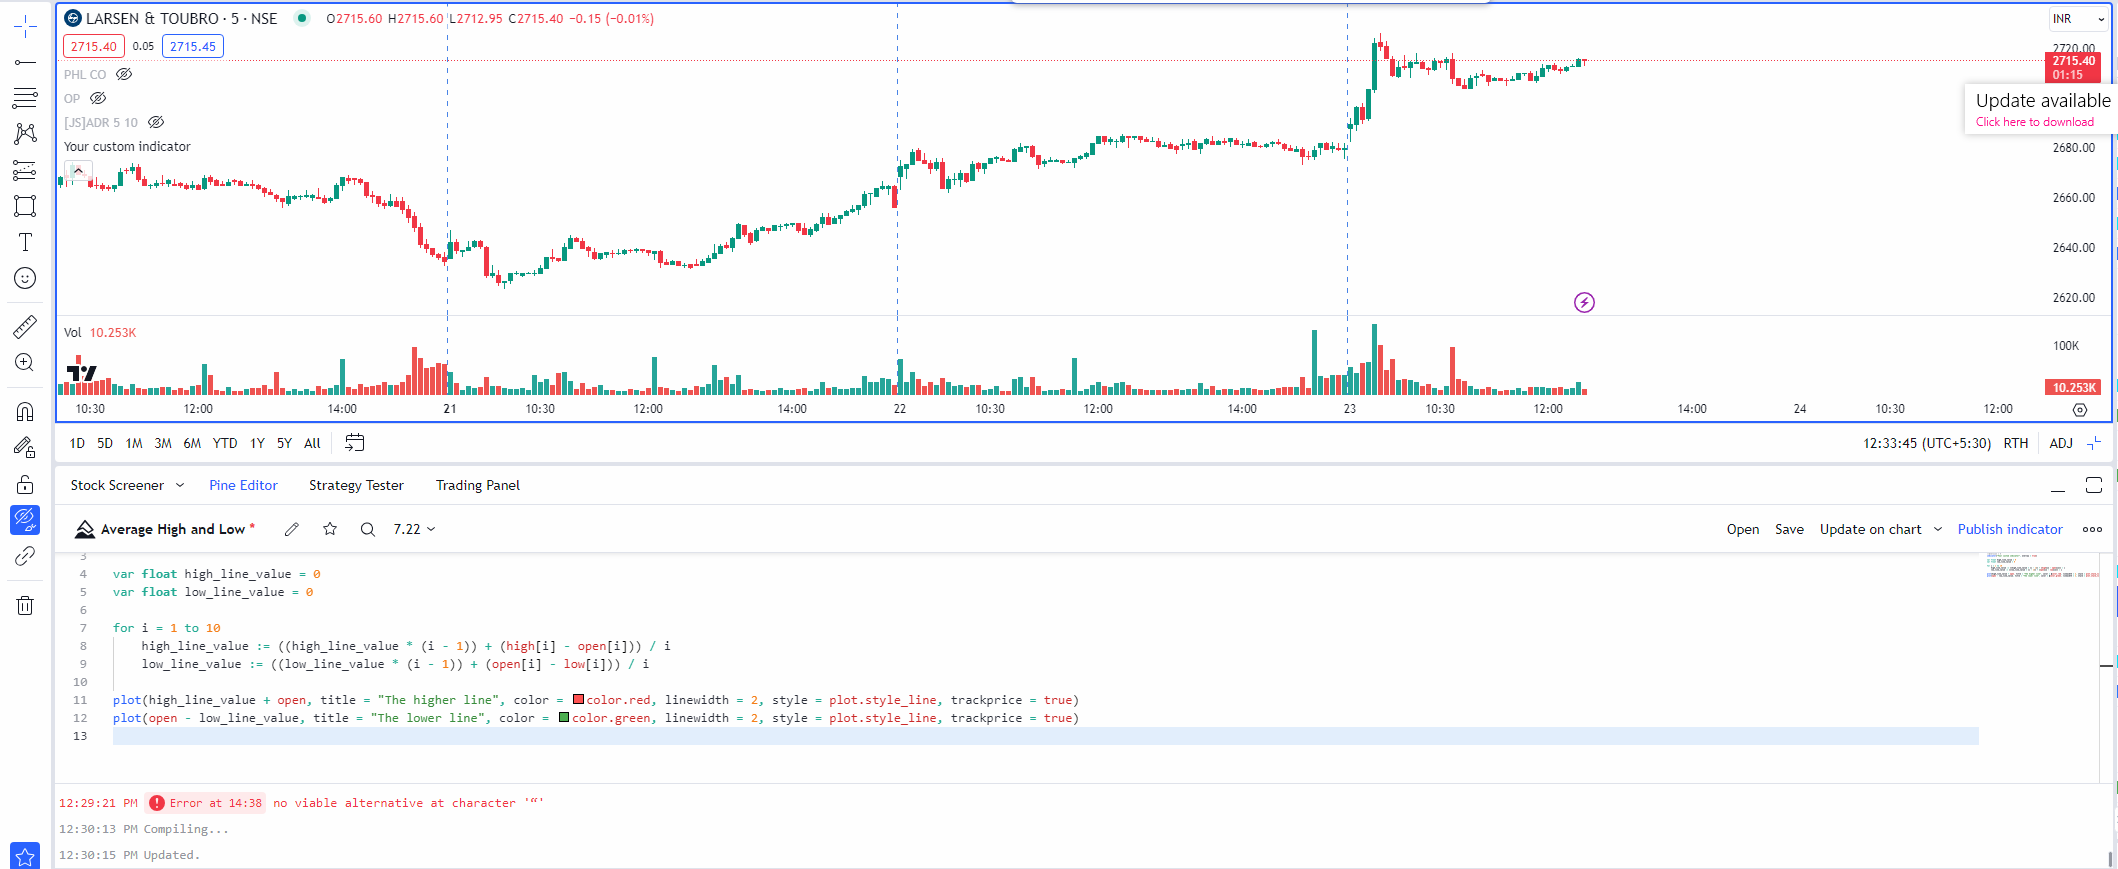Screen dimensions: 2118x869
Task: Show the OP indicator via eye icon
Action: click(98, 98)
